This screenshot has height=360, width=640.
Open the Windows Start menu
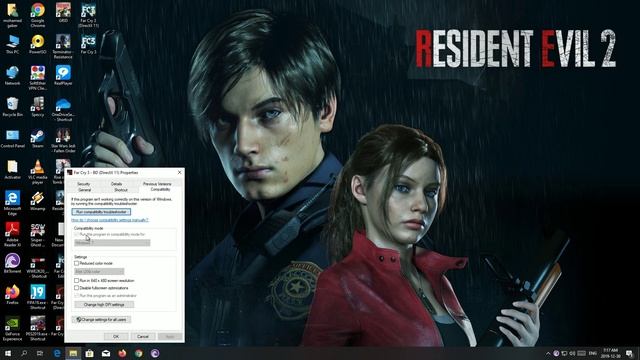[8, 353]
